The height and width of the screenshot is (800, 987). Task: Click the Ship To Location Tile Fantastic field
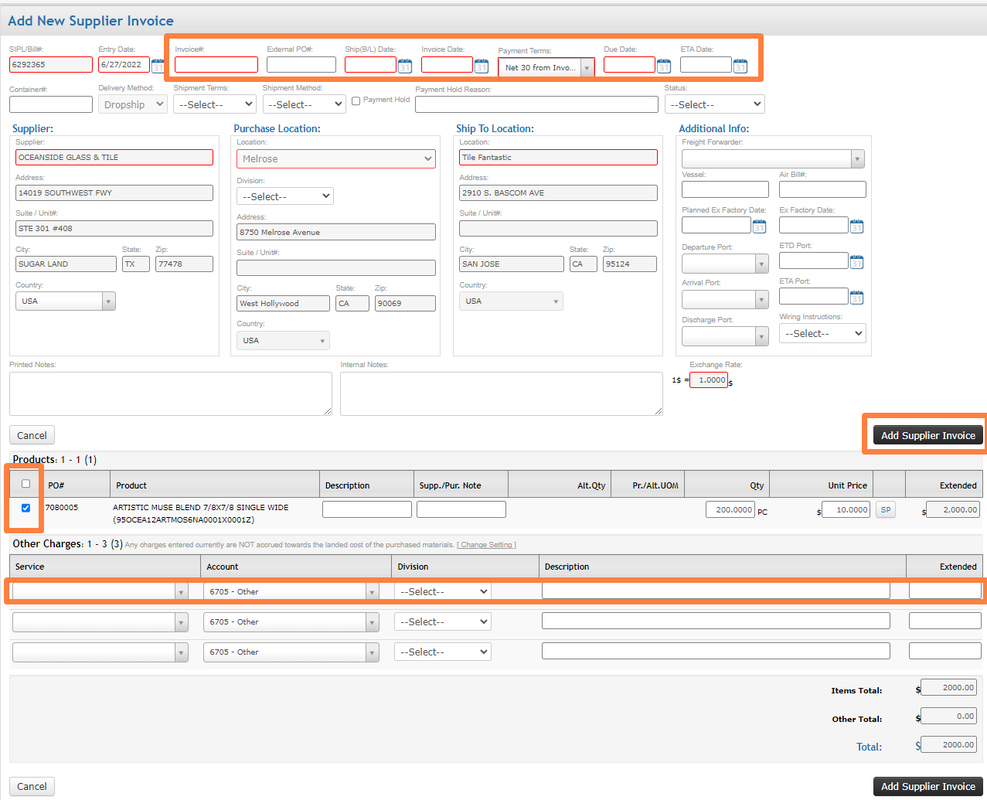558,157
